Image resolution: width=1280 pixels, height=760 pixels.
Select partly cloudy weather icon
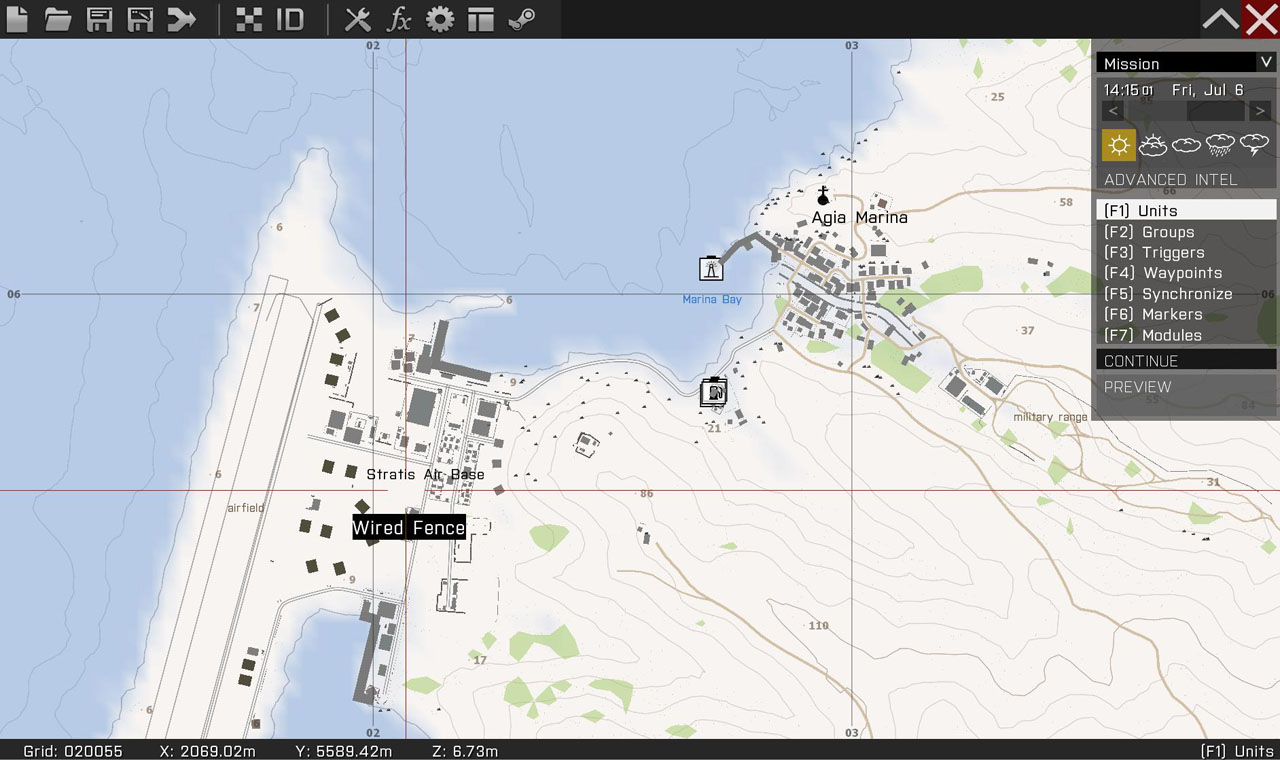[x=1153, y=145]
